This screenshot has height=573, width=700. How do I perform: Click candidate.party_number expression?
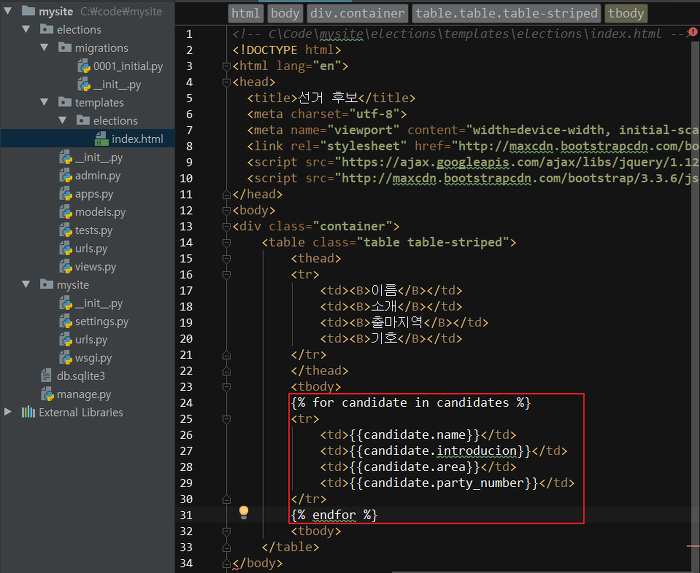click(444, 483)
